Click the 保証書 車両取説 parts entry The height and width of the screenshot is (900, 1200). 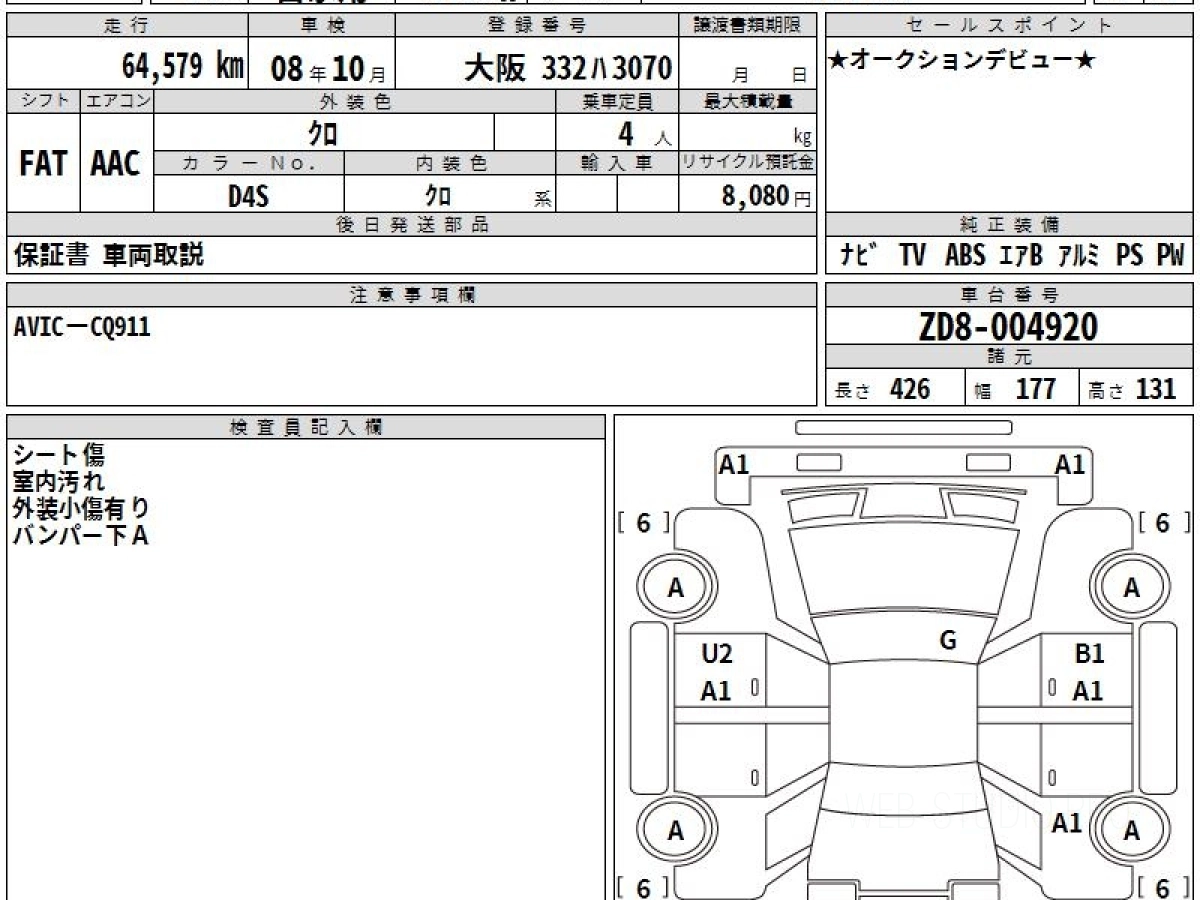coord(109,255)
